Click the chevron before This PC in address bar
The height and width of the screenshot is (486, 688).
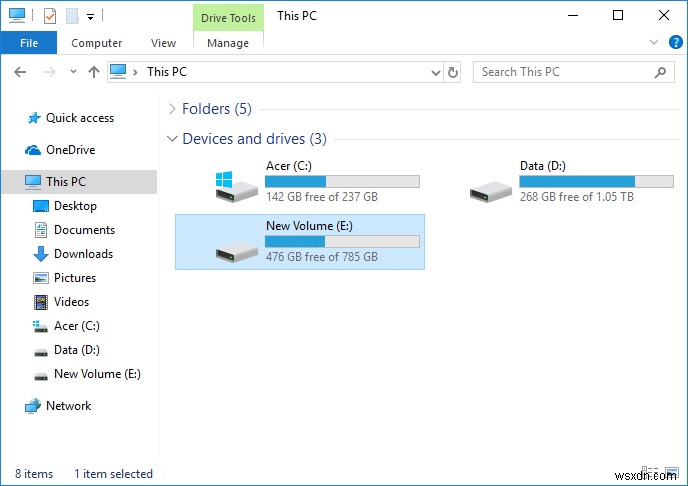tap(136, 72)
